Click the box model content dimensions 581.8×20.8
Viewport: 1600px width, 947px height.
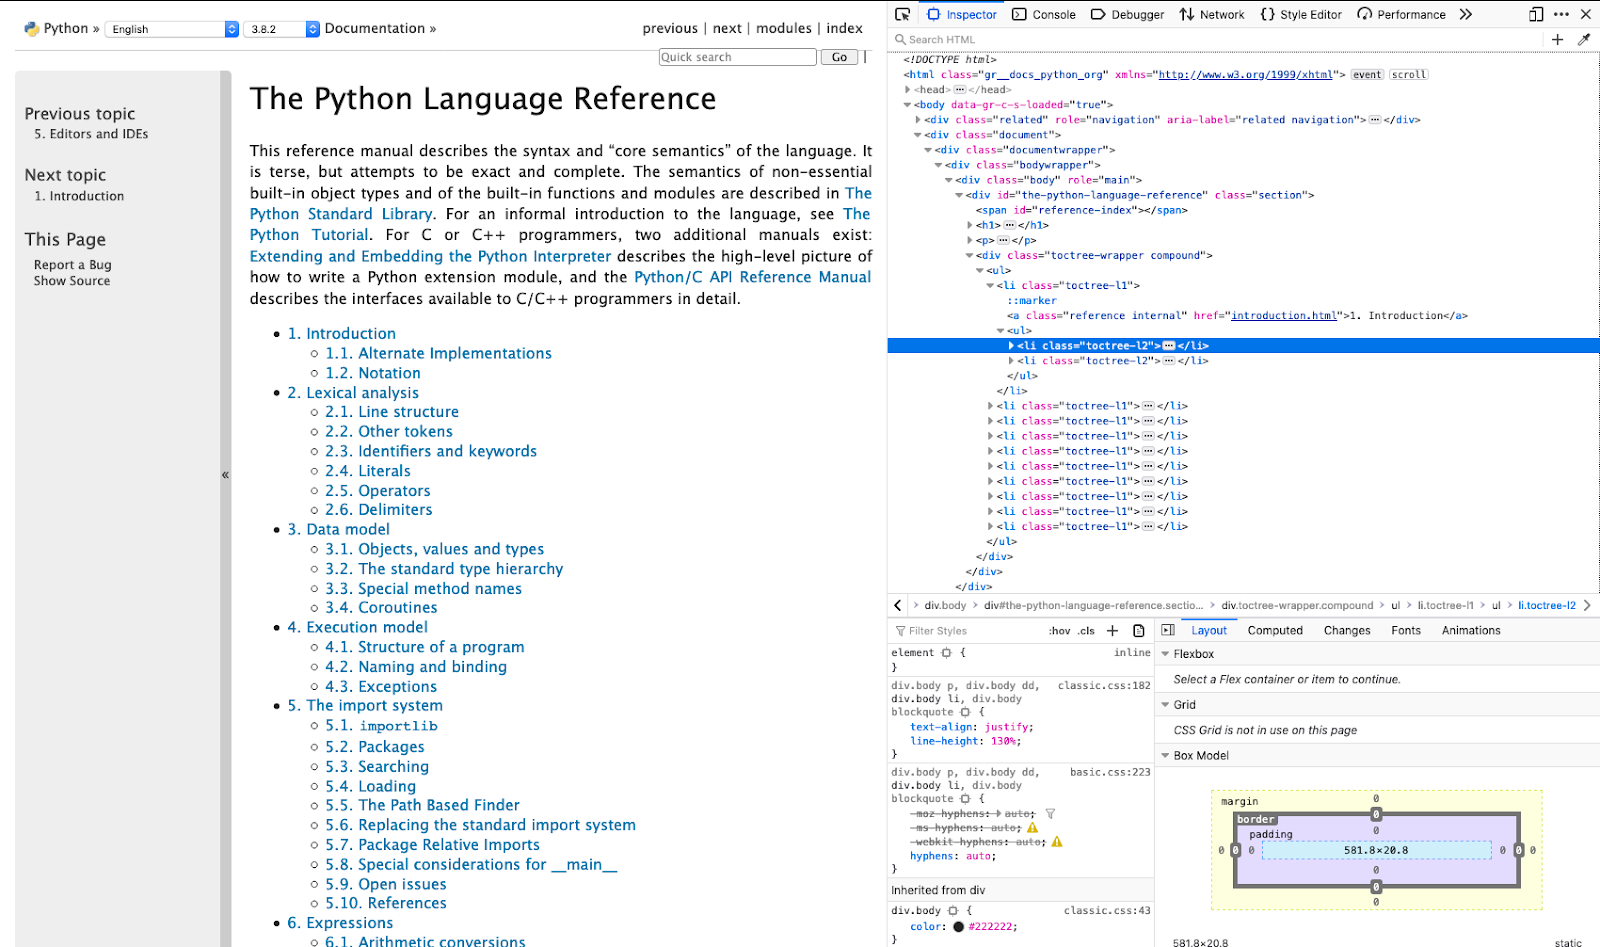coord(1376,850)
